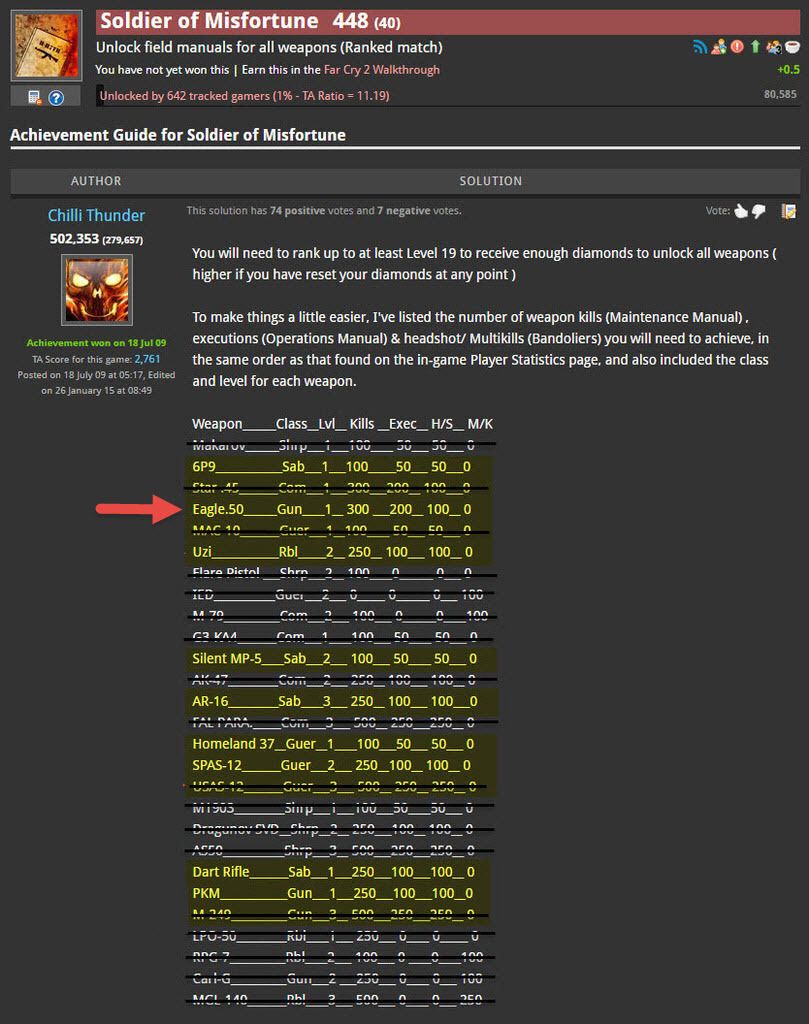Select the Dart Rifle weapon row
Image resolution: width=809 pixels, height=1024 pixels.
(333, 872)
